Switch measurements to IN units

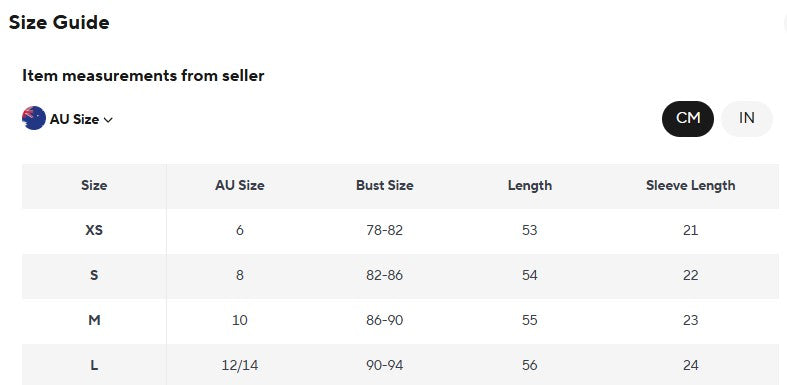[x=746, y=118]
